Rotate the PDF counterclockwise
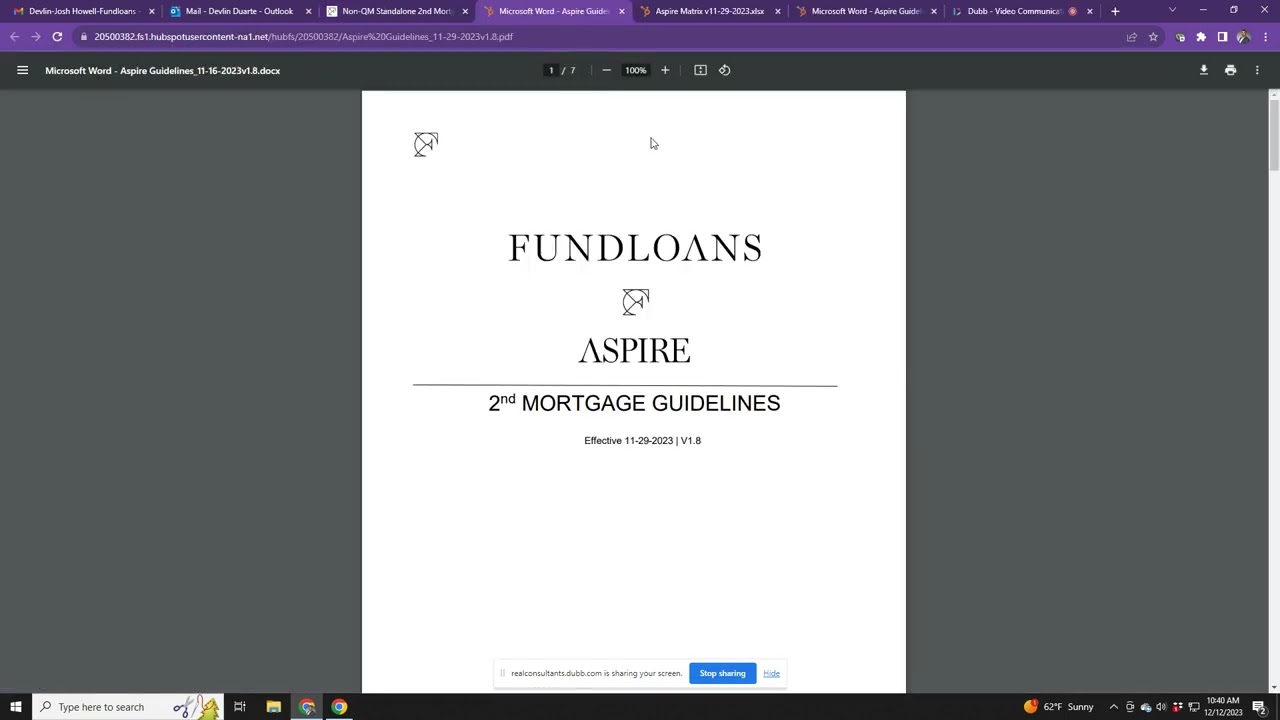 click(725, 70)
